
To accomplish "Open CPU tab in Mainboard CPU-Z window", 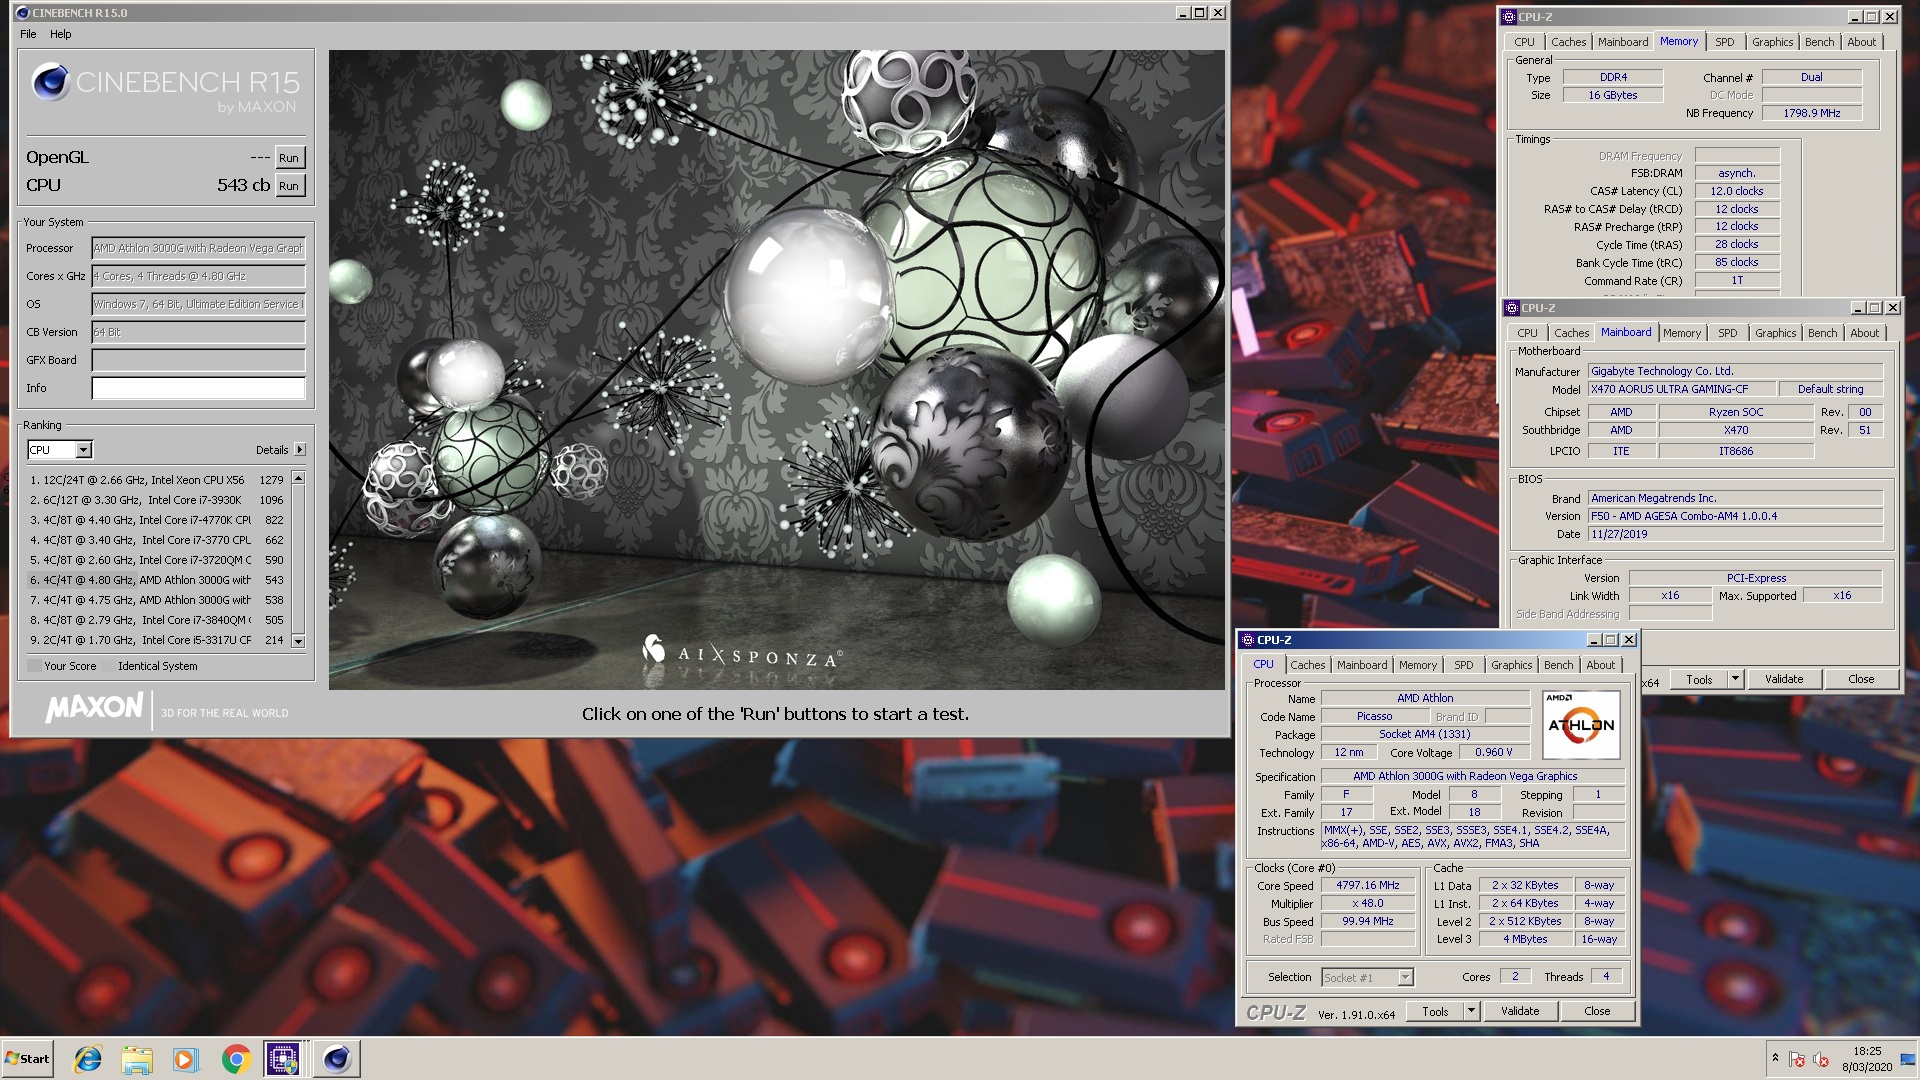I will [1527, 333].
